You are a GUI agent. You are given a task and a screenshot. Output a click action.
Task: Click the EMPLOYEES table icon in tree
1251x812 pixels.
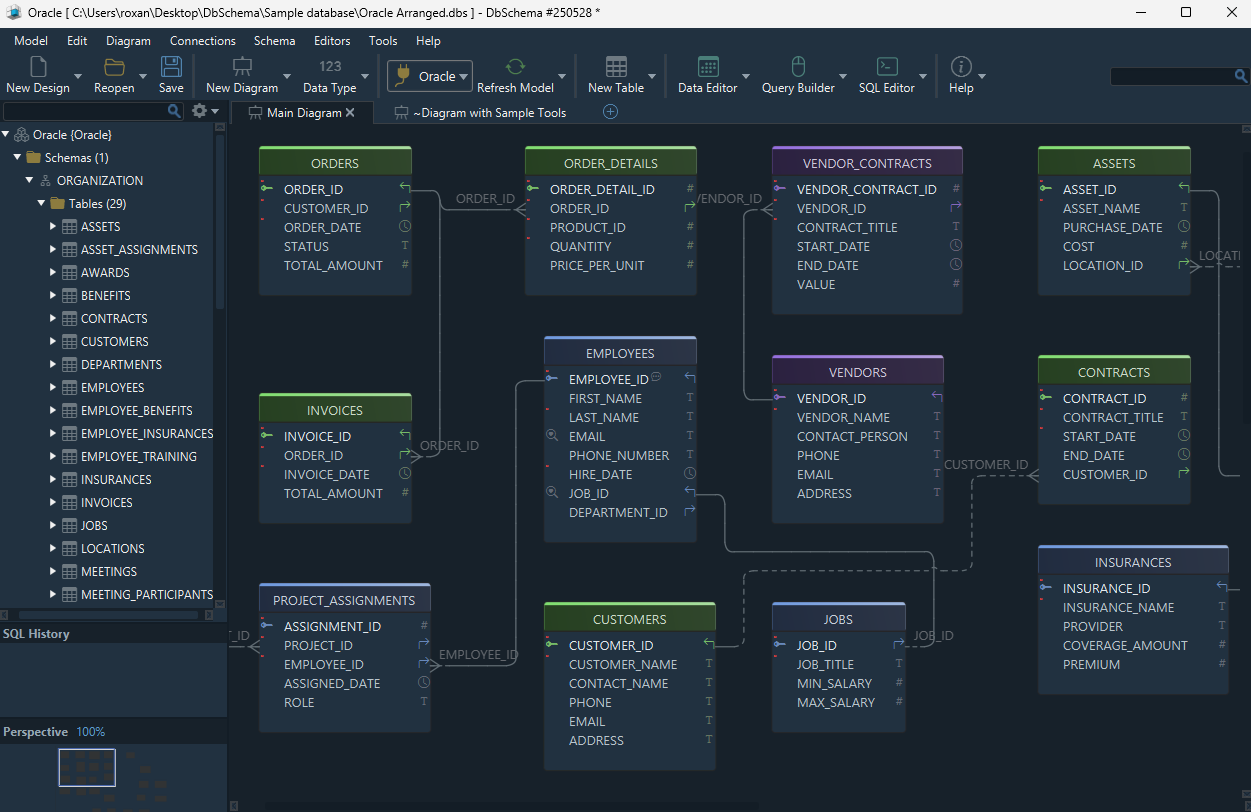click(x=70, y=388)
